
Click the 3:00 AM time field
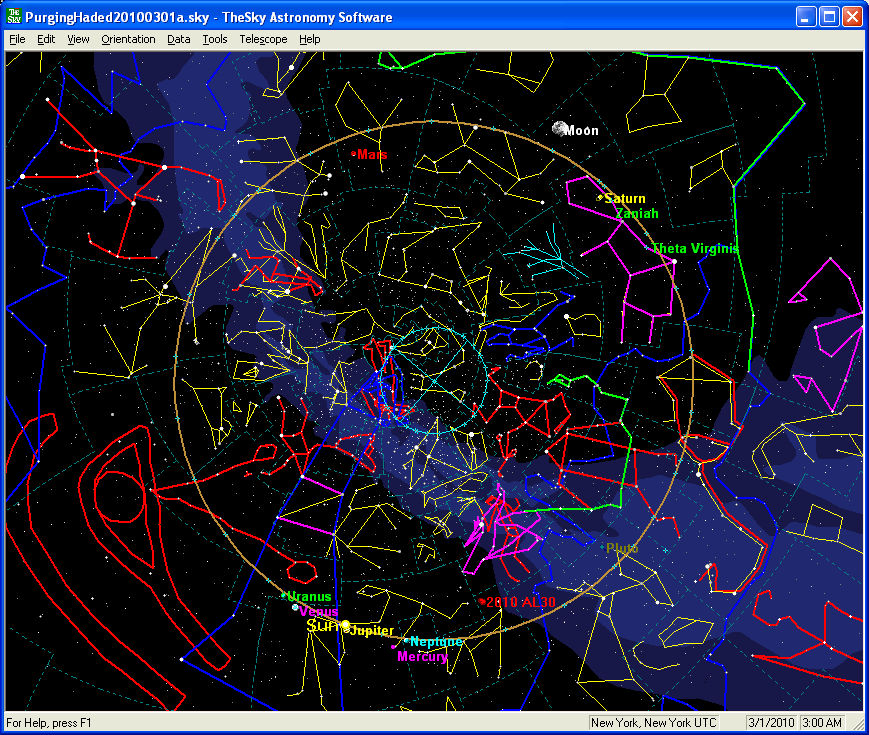[823, 723]
